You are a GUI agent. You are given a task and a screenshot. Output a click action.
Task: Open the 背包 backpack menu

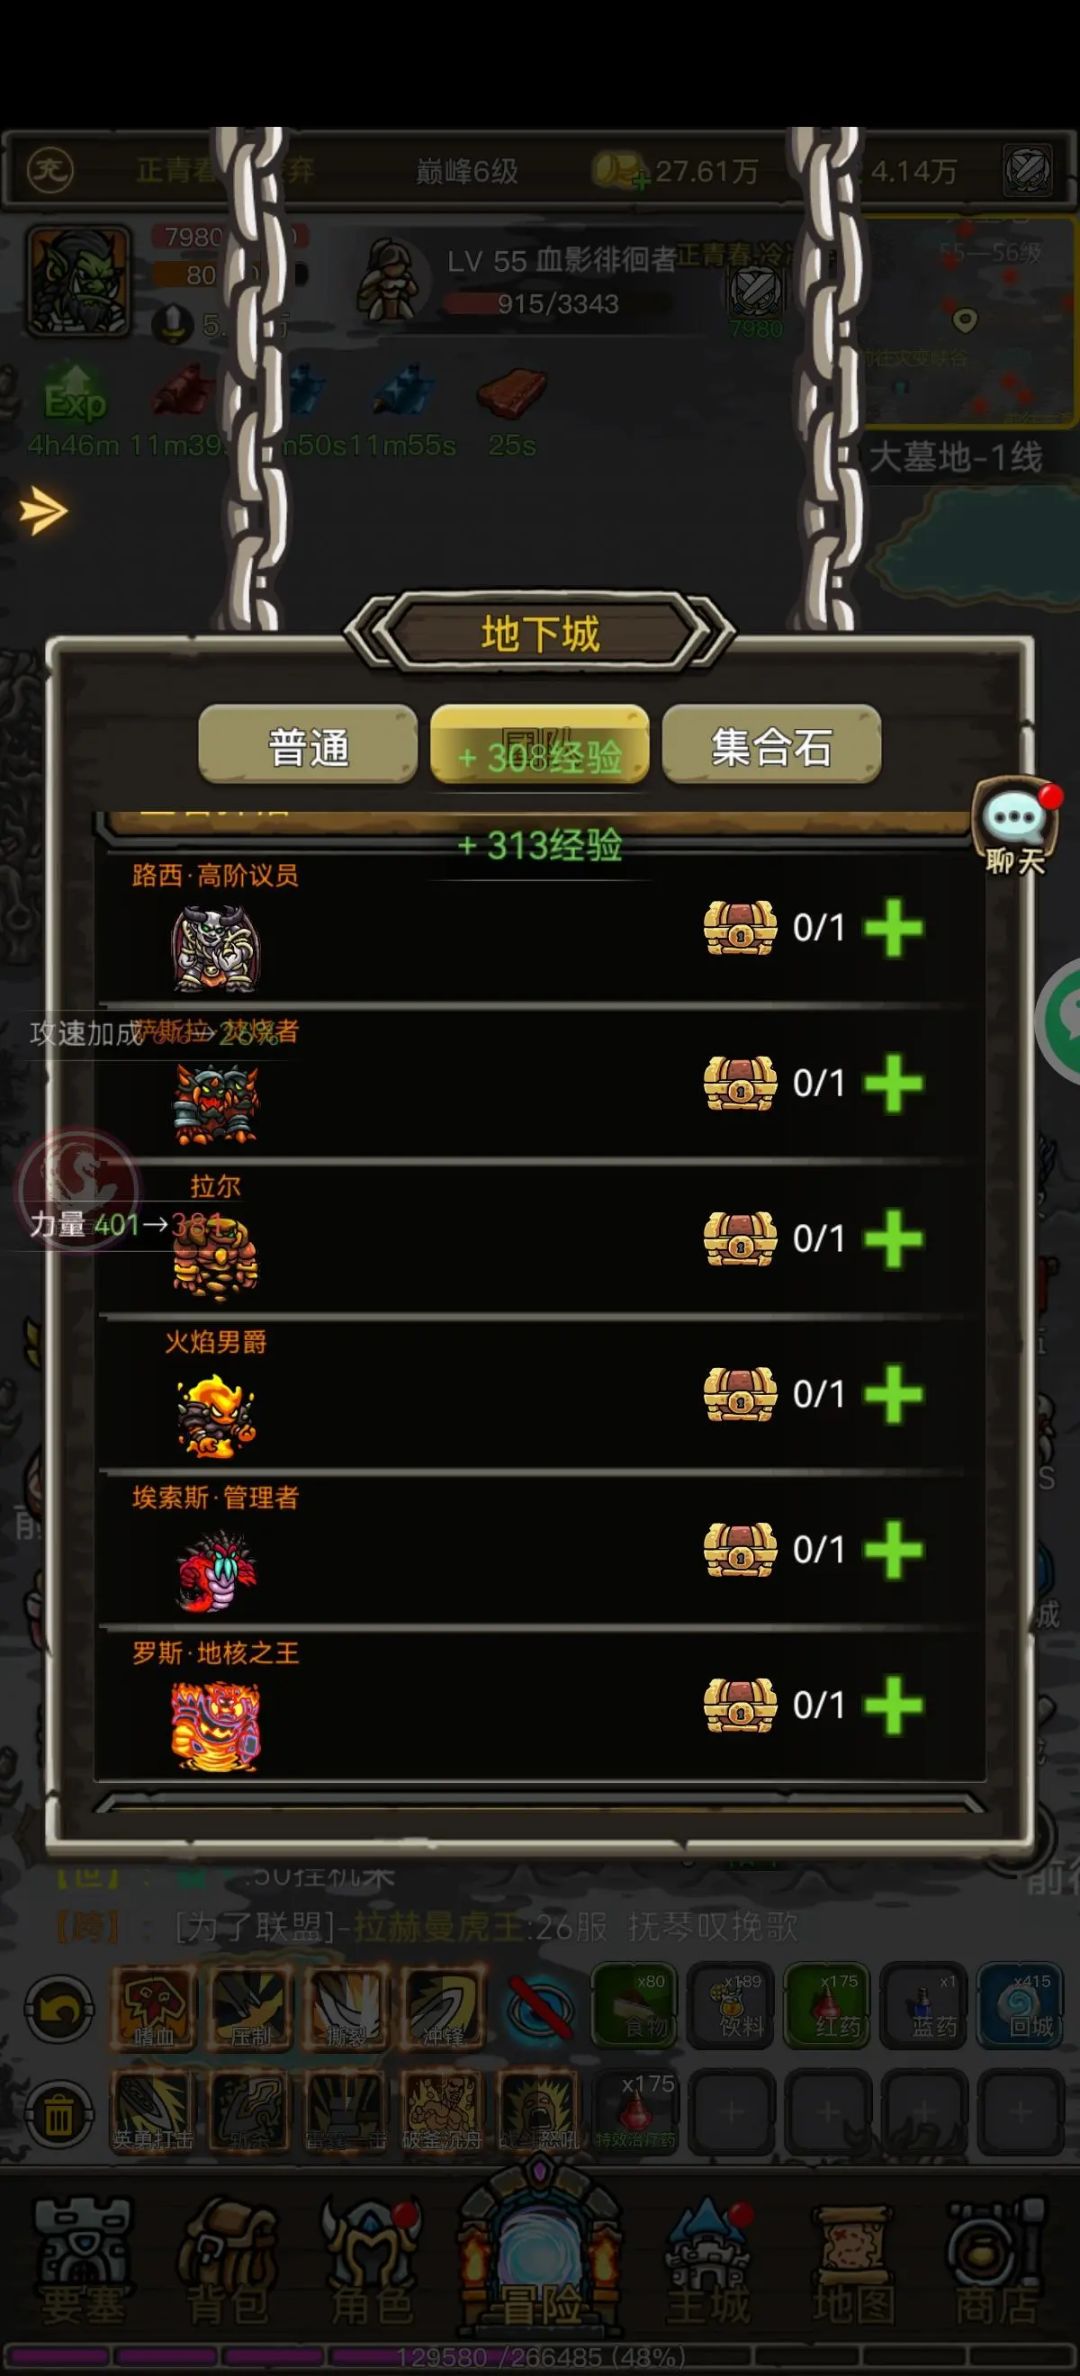(228, 2261)
